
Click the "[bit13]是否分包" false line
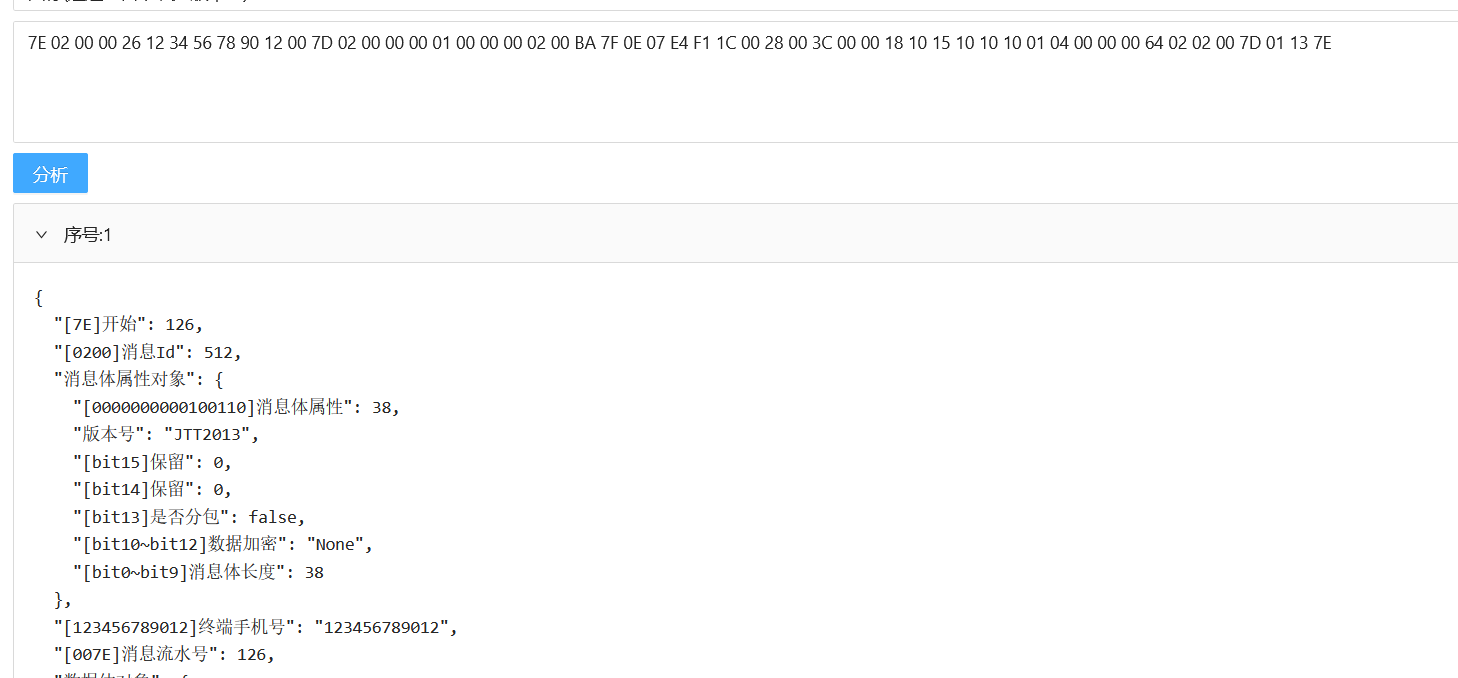188,517
